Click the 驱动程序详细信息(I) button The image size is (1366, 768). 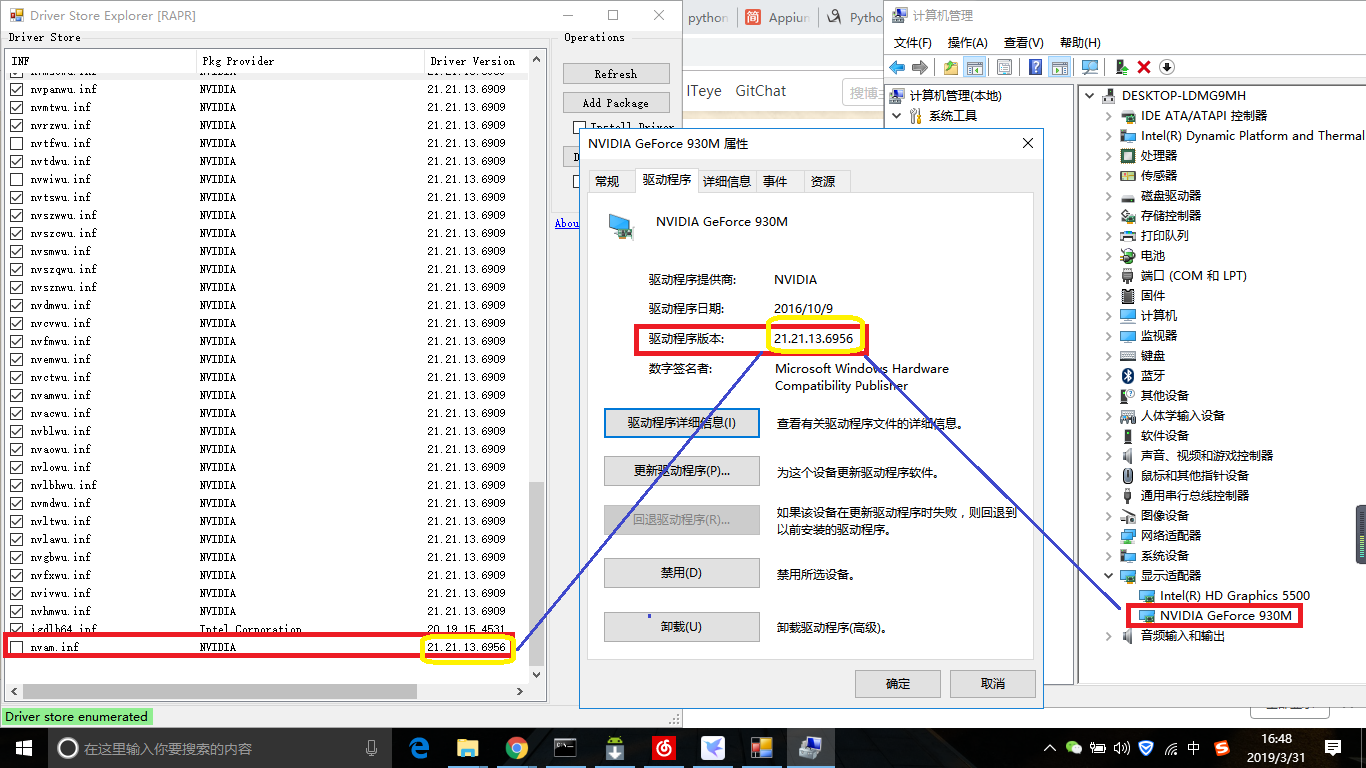681,422
